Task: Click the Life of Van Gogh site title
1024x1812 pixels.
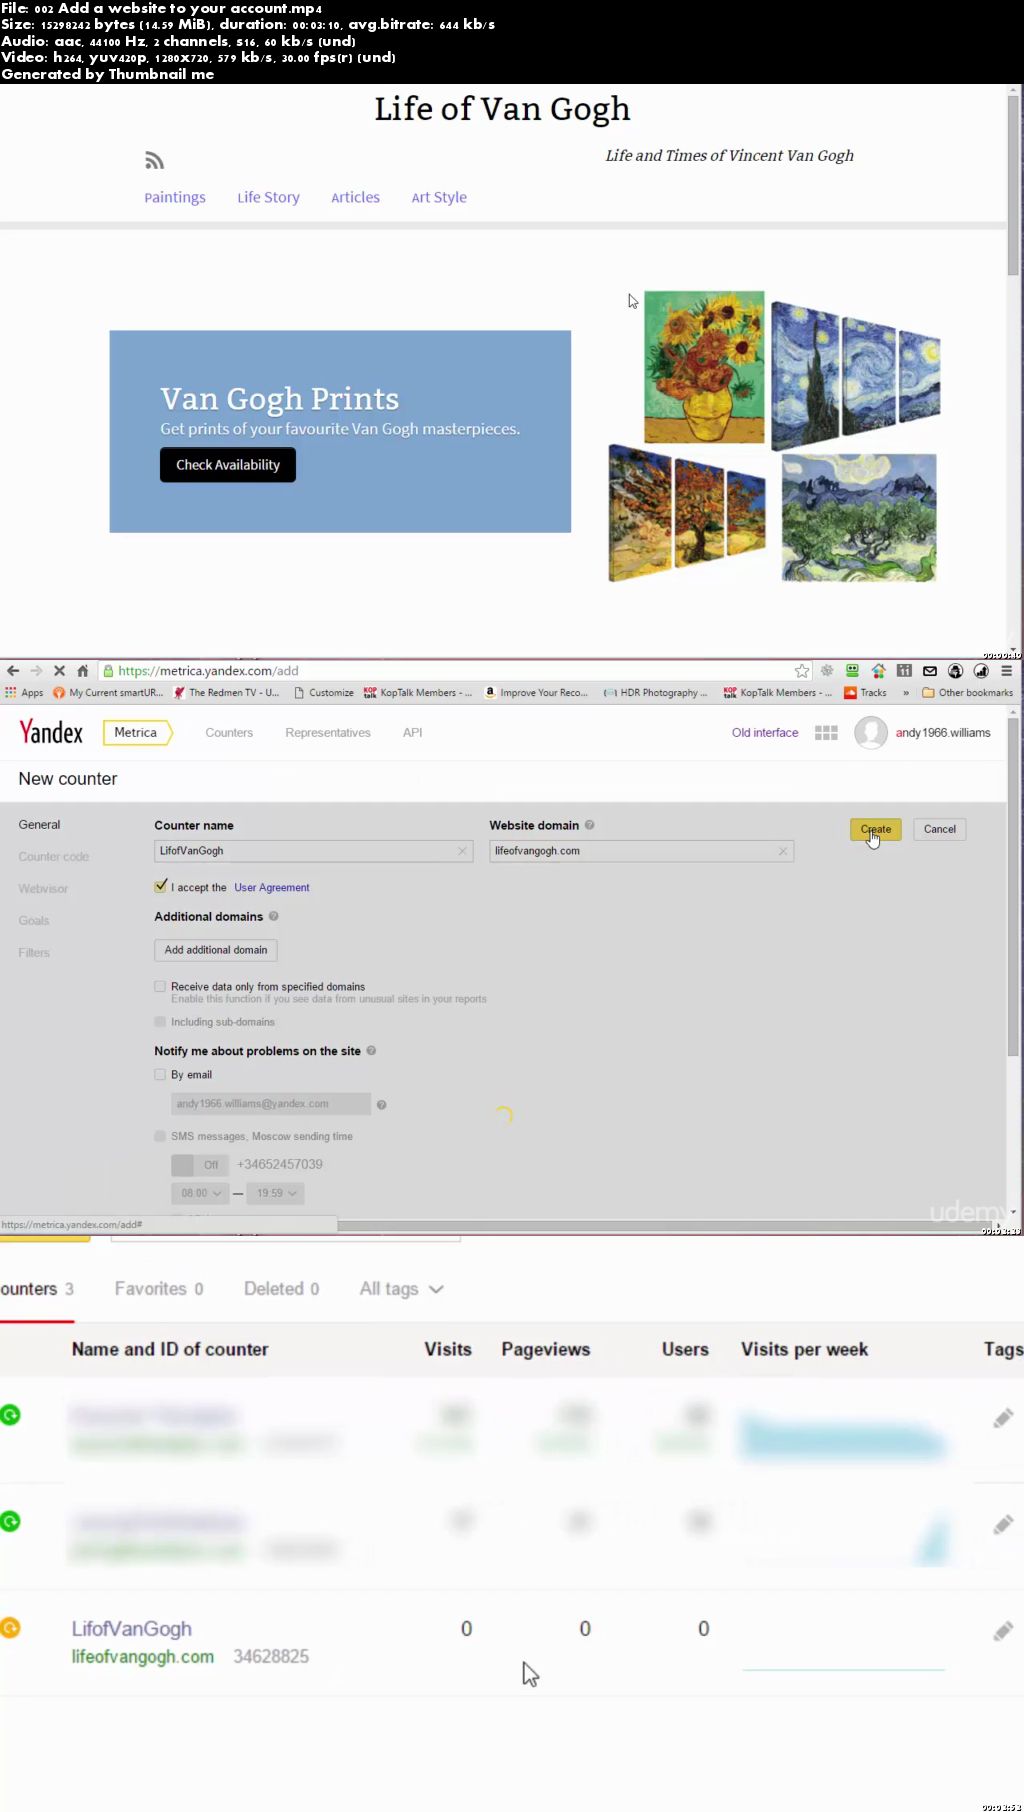Action: pos(502,108)
